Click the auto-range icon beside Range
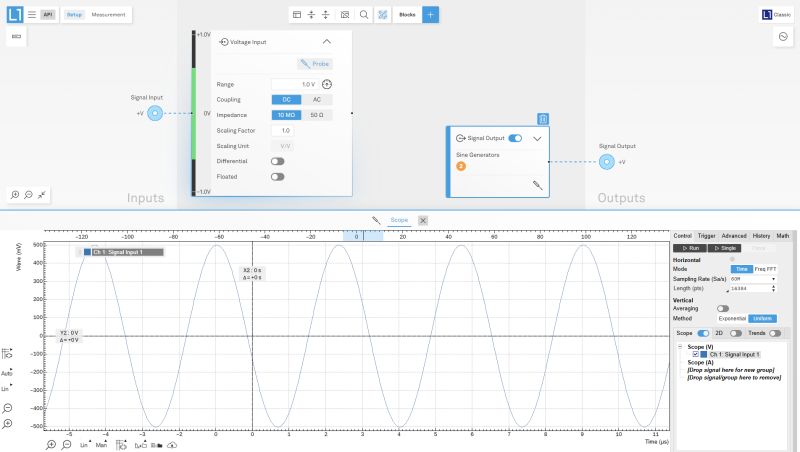Viewport: 800px width, 452px height. coord(327,84)
